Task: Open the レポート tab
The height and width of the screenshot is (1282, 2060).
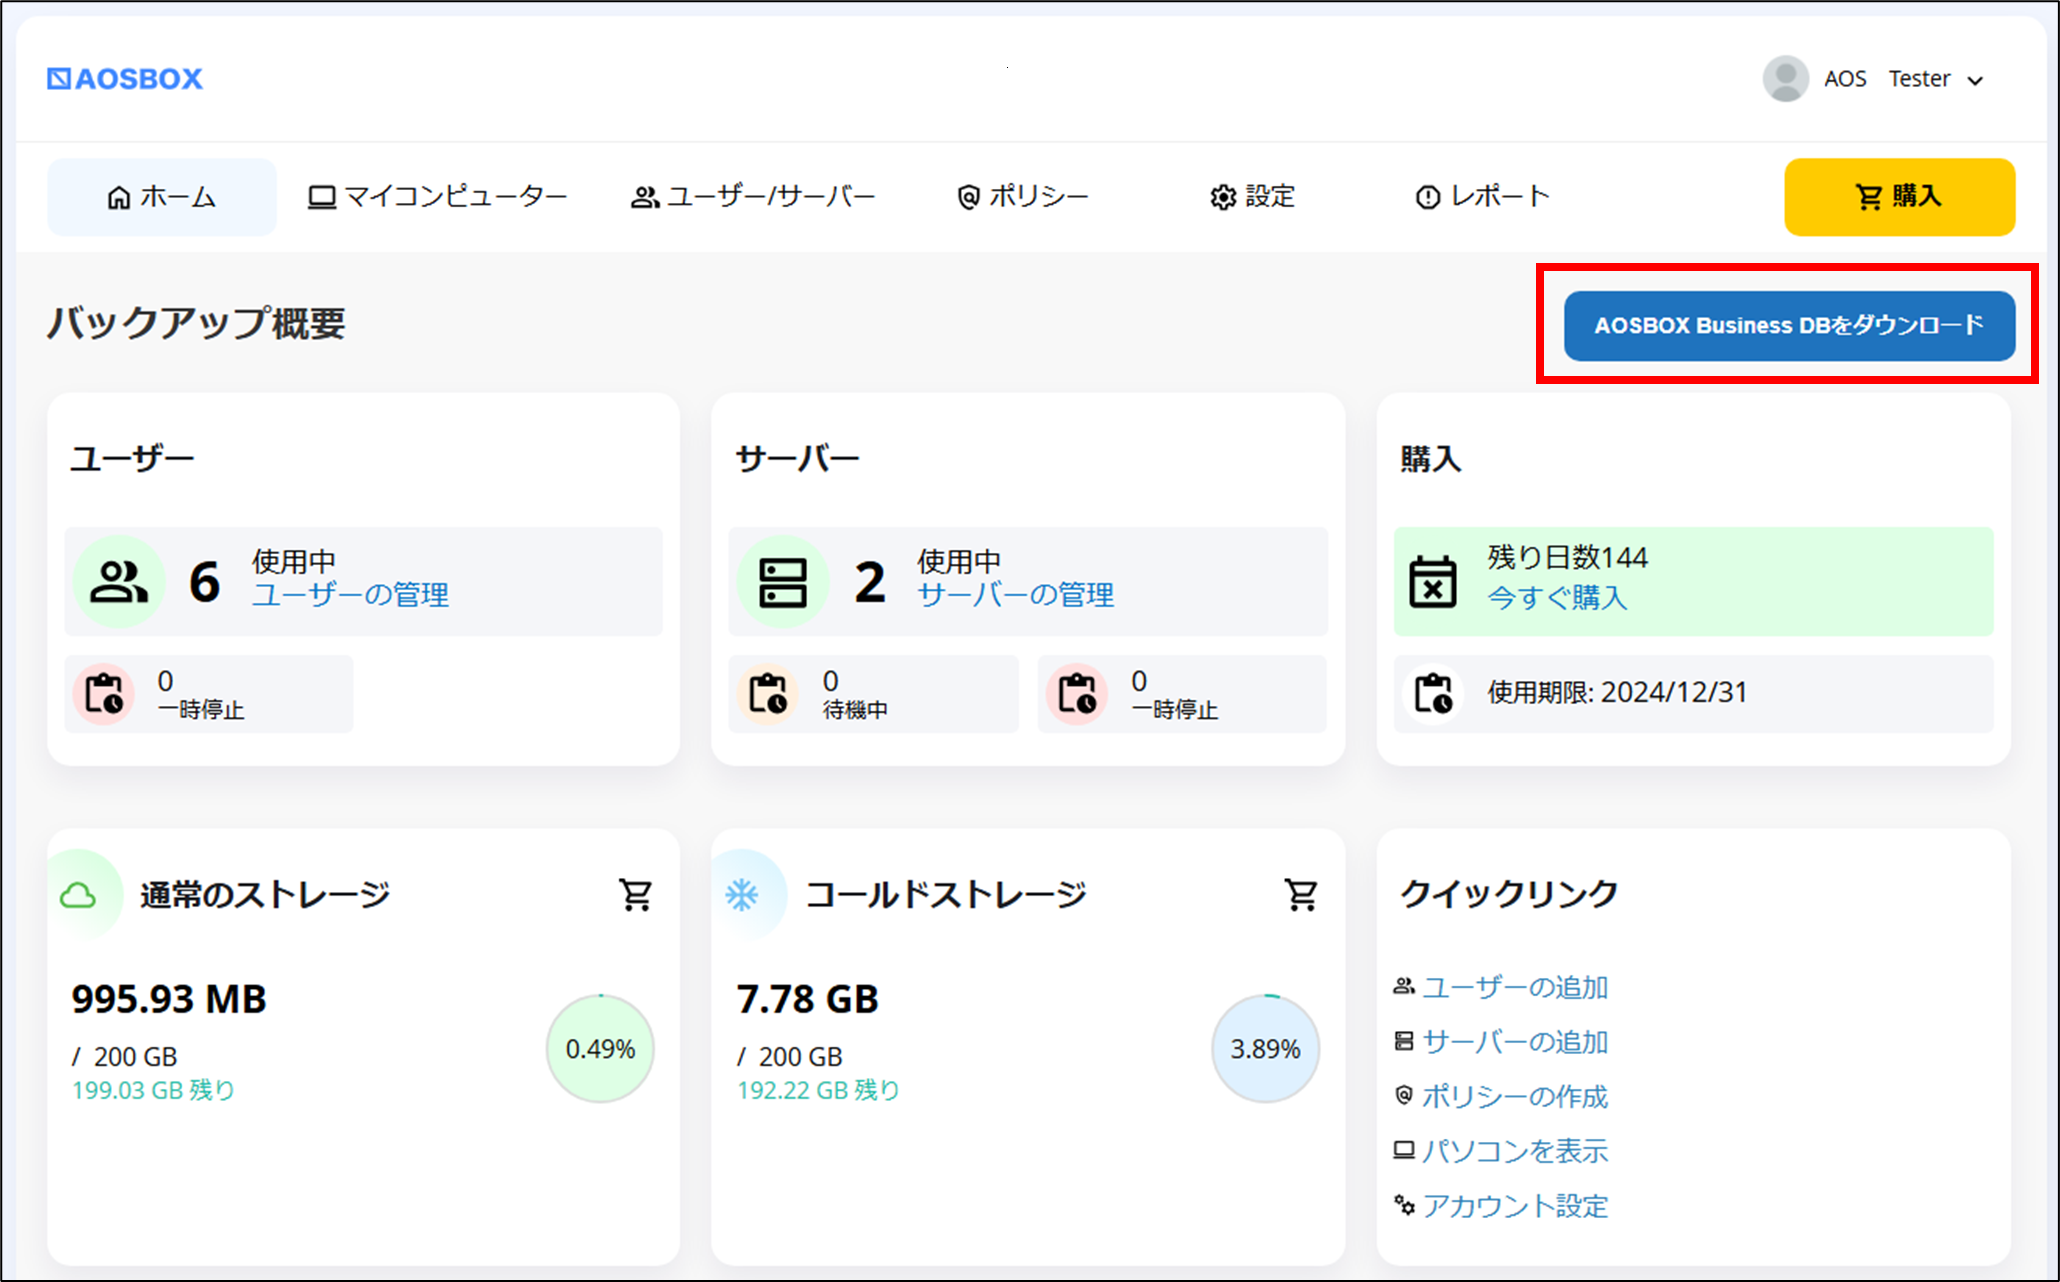Action: pyautogui.click(x=1482, y=197)
